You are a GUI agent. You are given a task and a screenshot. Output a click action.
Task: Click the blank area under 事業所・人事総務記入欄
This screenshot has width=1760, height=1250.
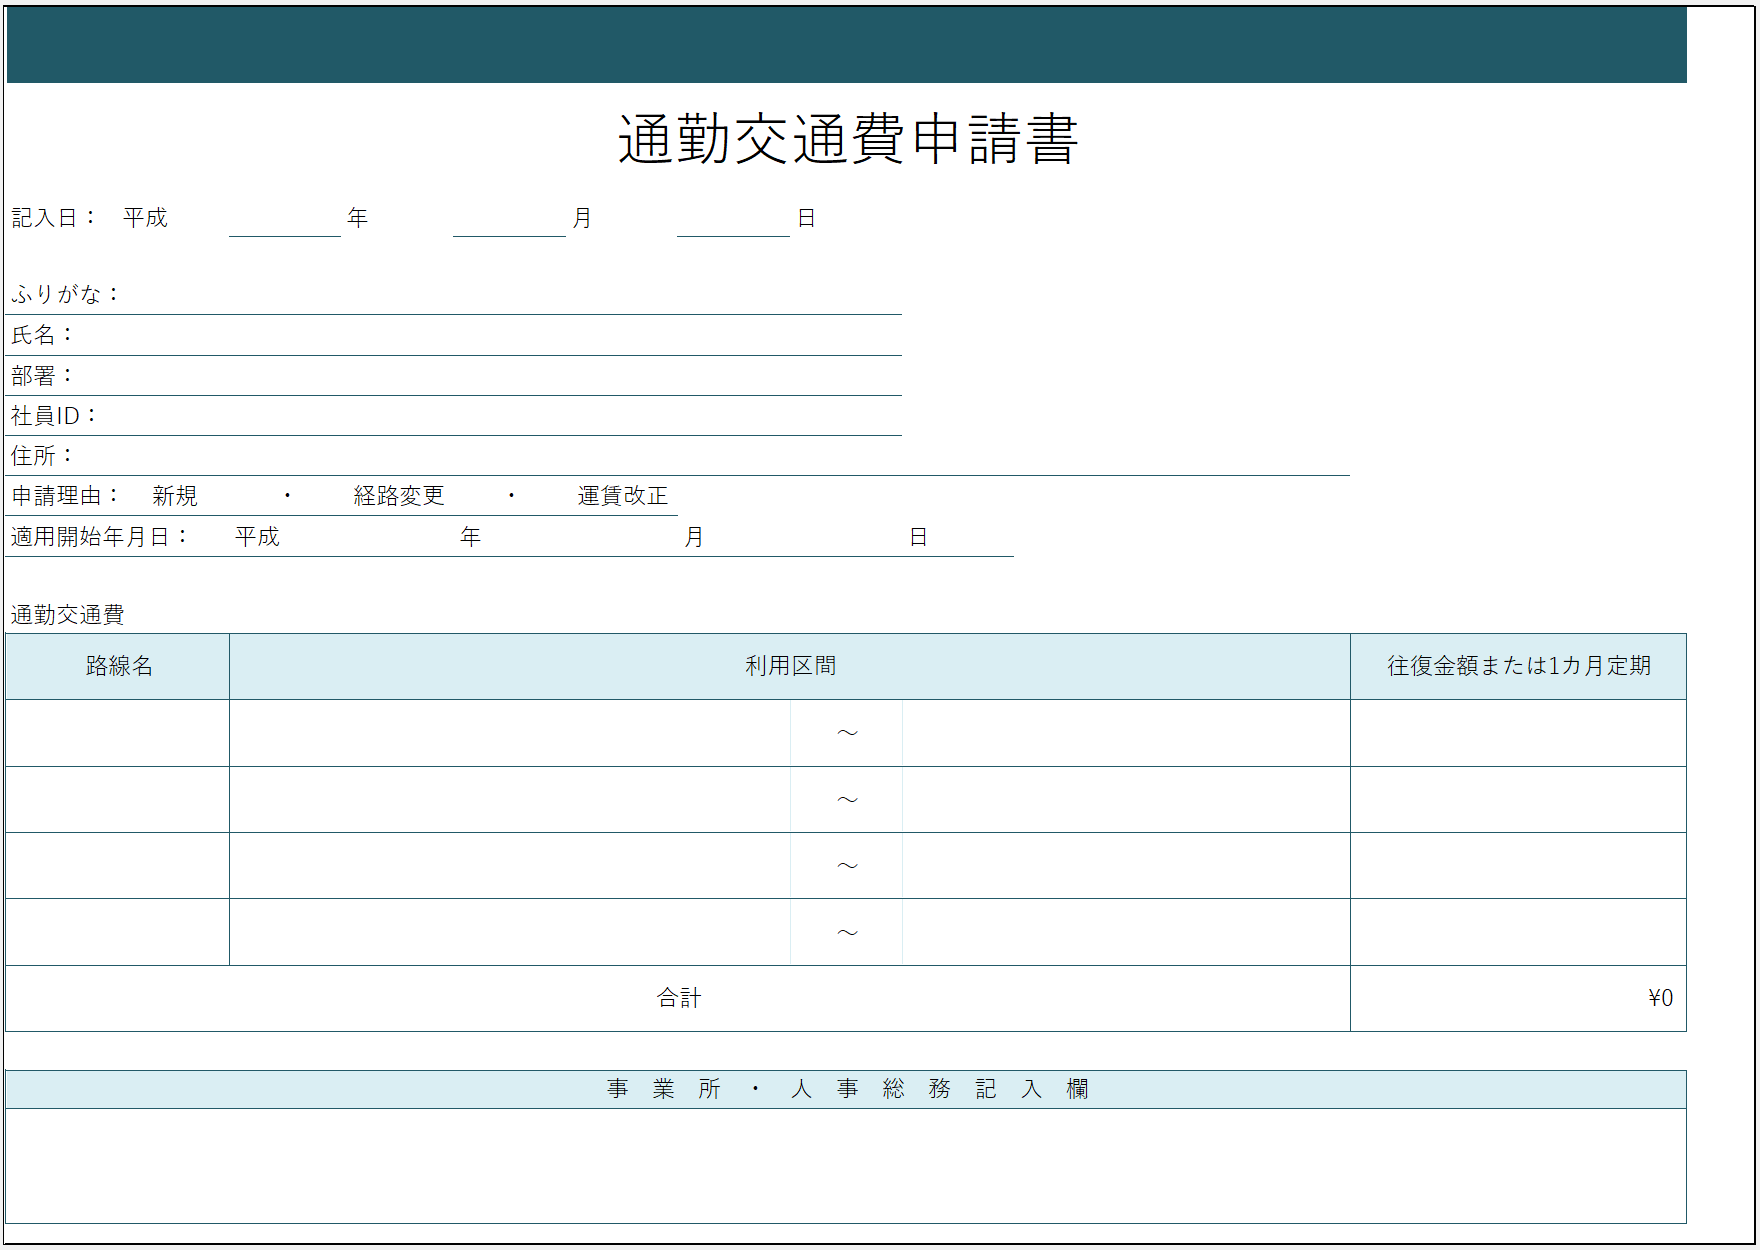pos(845,1165)
